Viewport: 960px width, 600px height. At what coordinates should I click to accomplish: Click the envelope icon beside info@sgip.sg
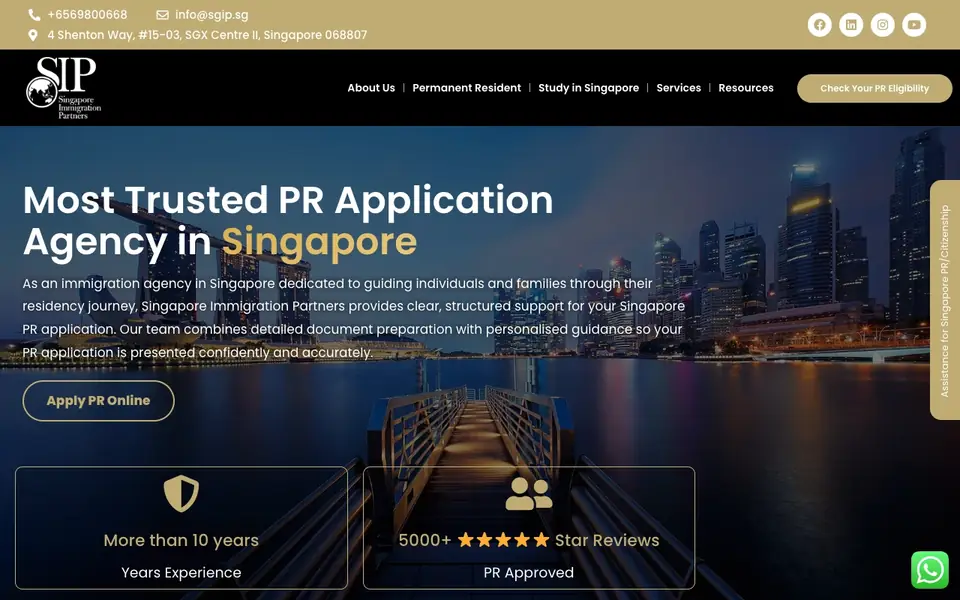click(162, 15)
